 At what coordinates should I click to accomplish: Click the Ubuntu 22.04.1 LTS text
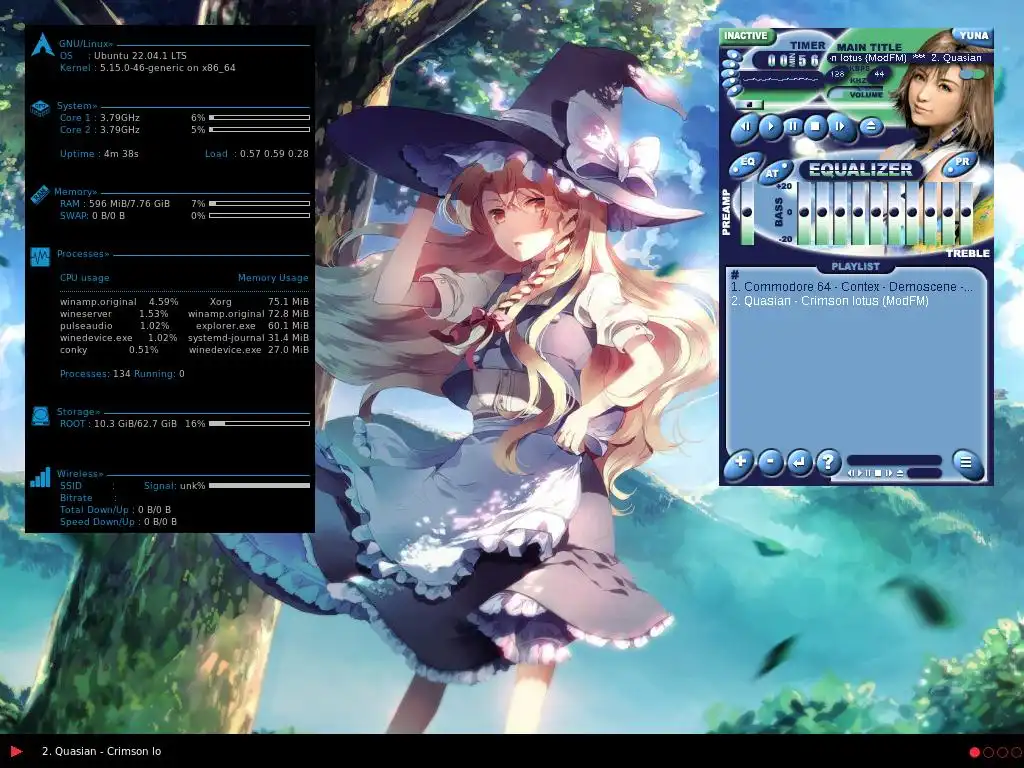coord(140,56)
